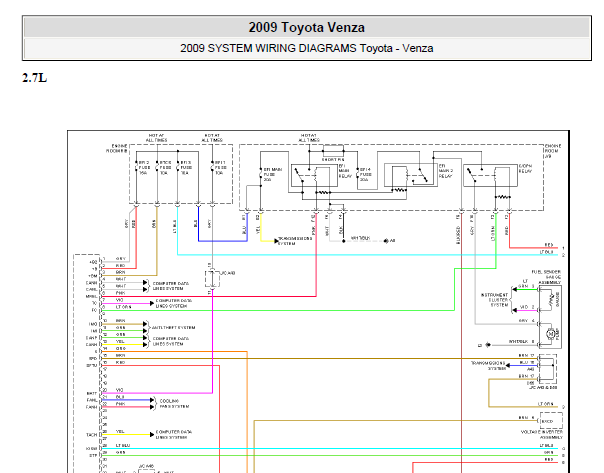Click the "C/OPN RELAY" label

[525, 169]
